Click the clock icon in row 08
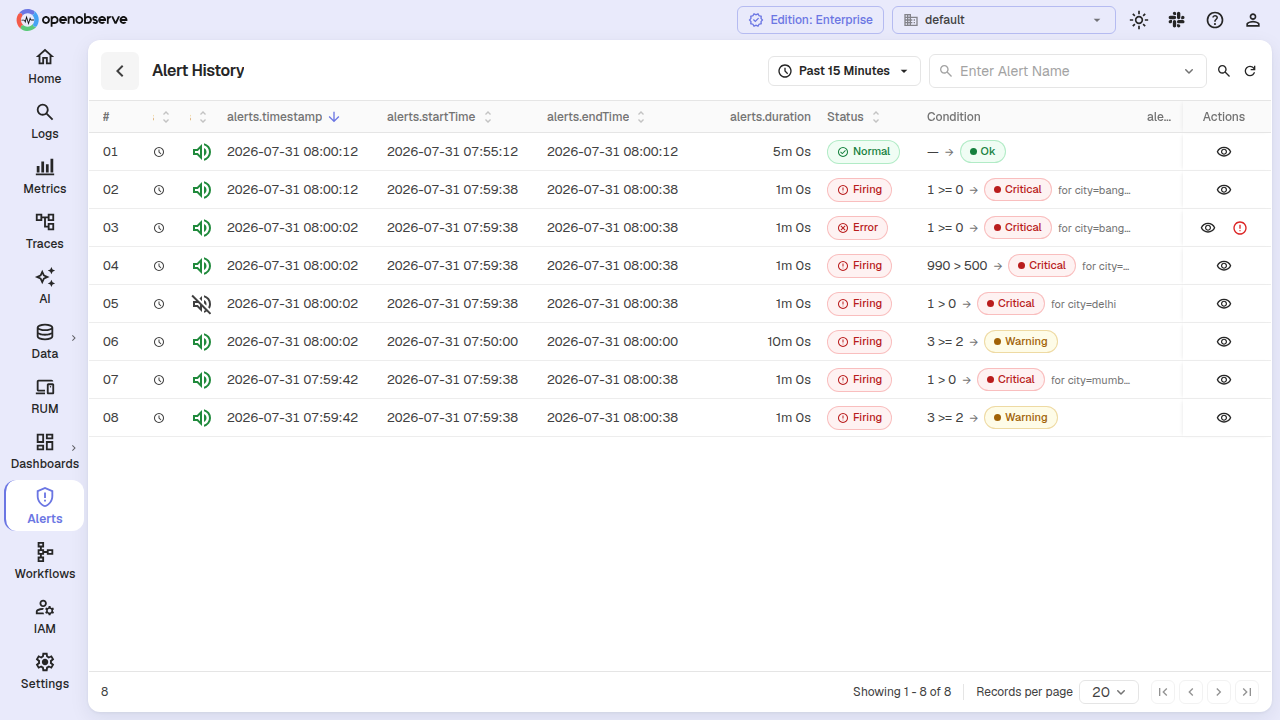The height and width of the screenshot is (720, 1280). point(159,418)
